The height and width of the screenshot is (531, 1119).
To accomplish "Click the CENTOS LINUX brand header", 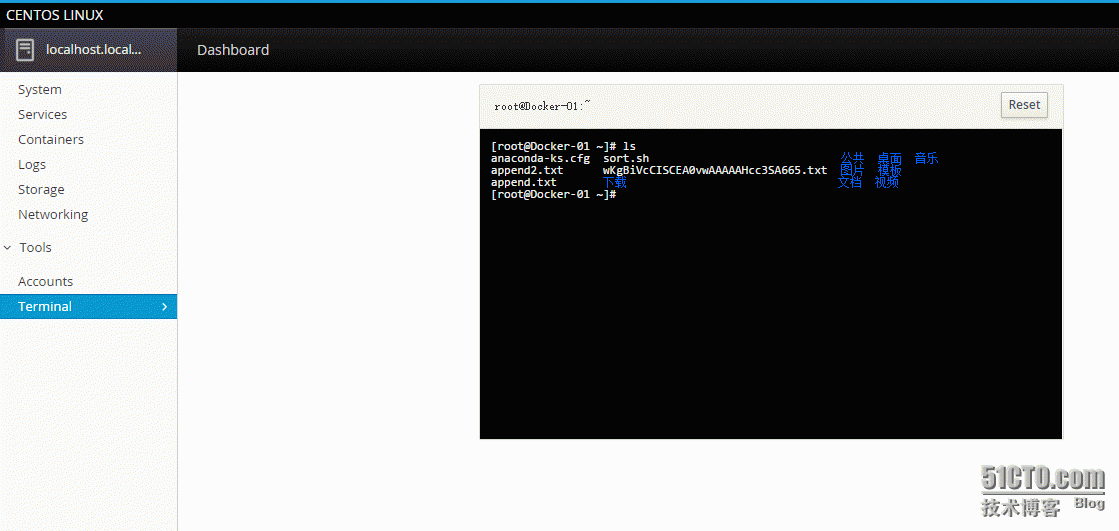I will (55, 15).
